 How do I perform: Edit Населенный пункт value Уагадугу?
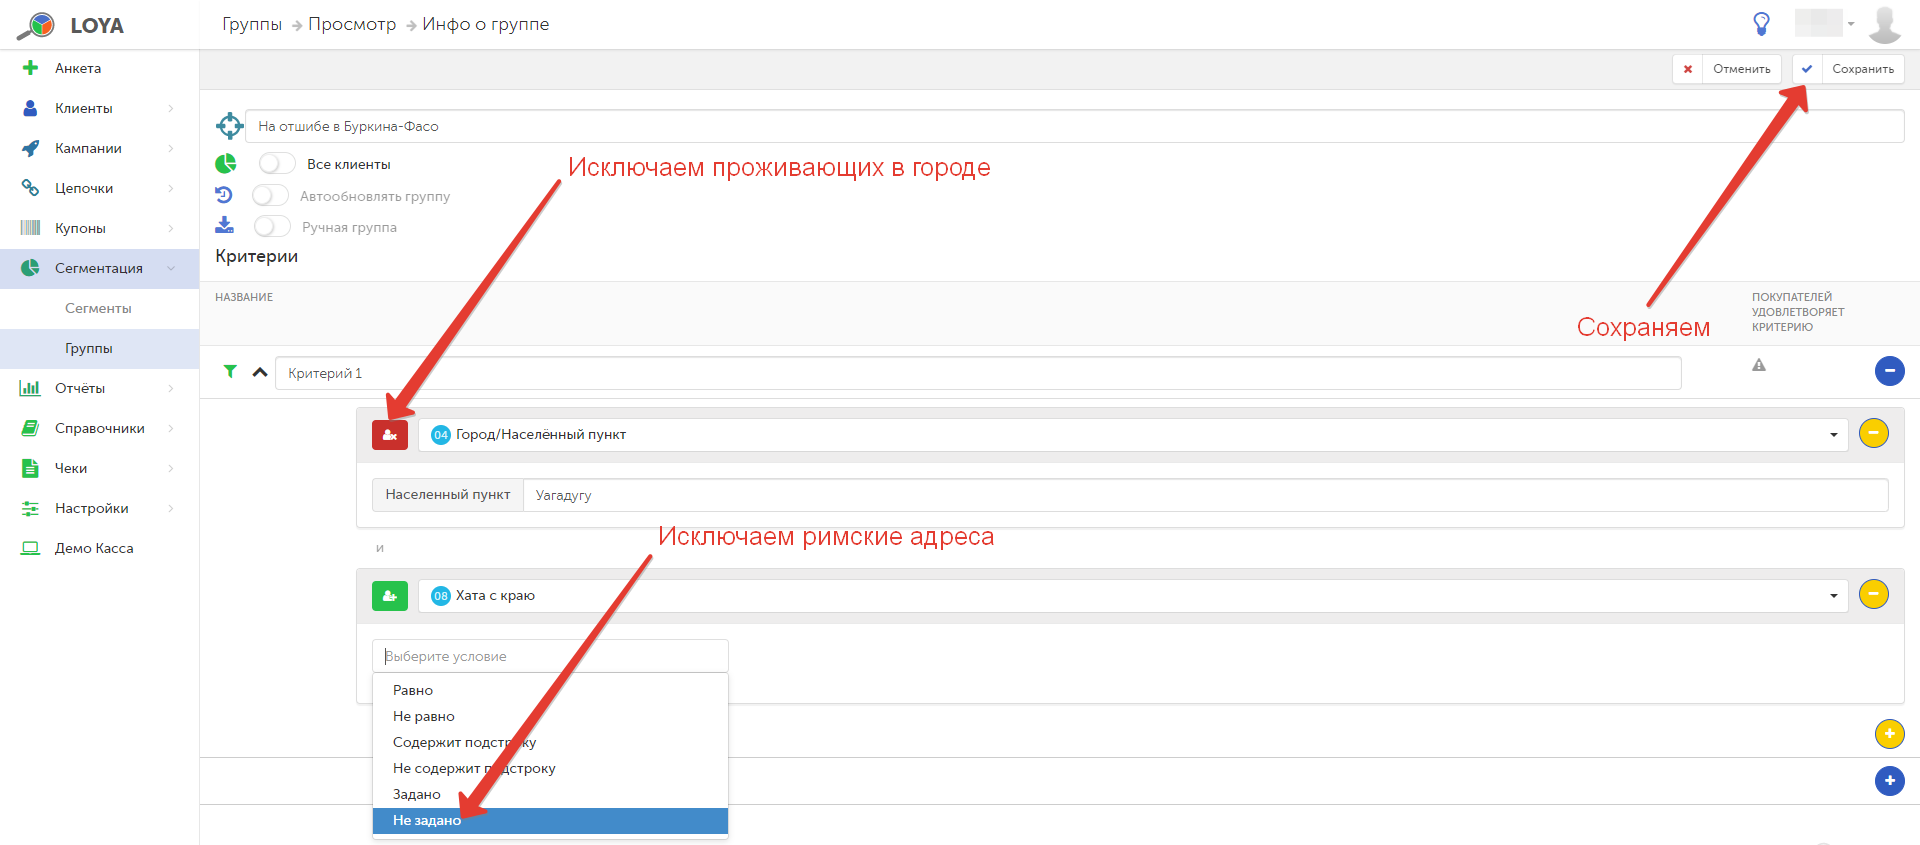coord(1205,495)
